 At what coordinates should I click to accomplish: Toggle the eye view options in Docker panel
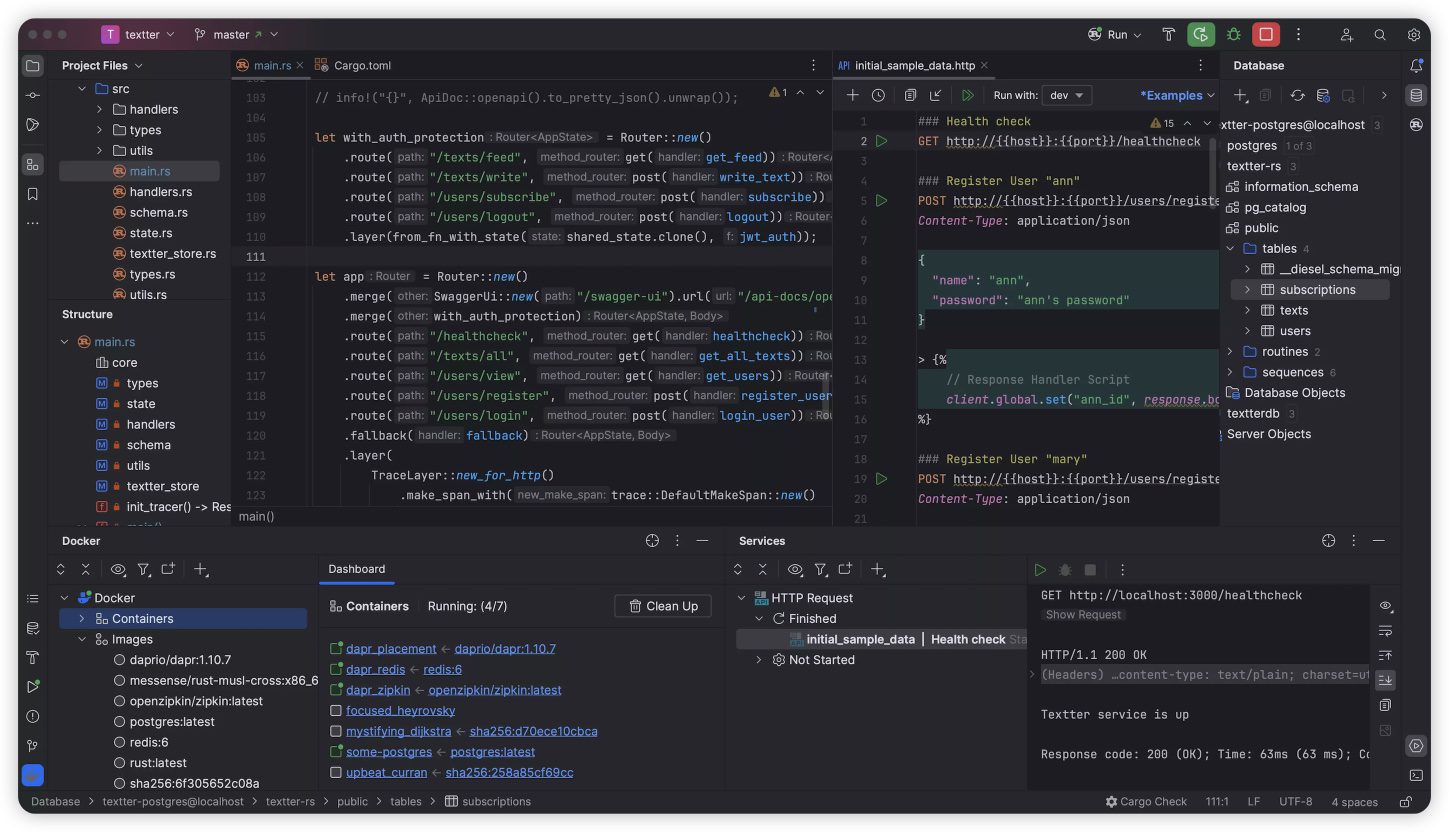coord(118,569)
